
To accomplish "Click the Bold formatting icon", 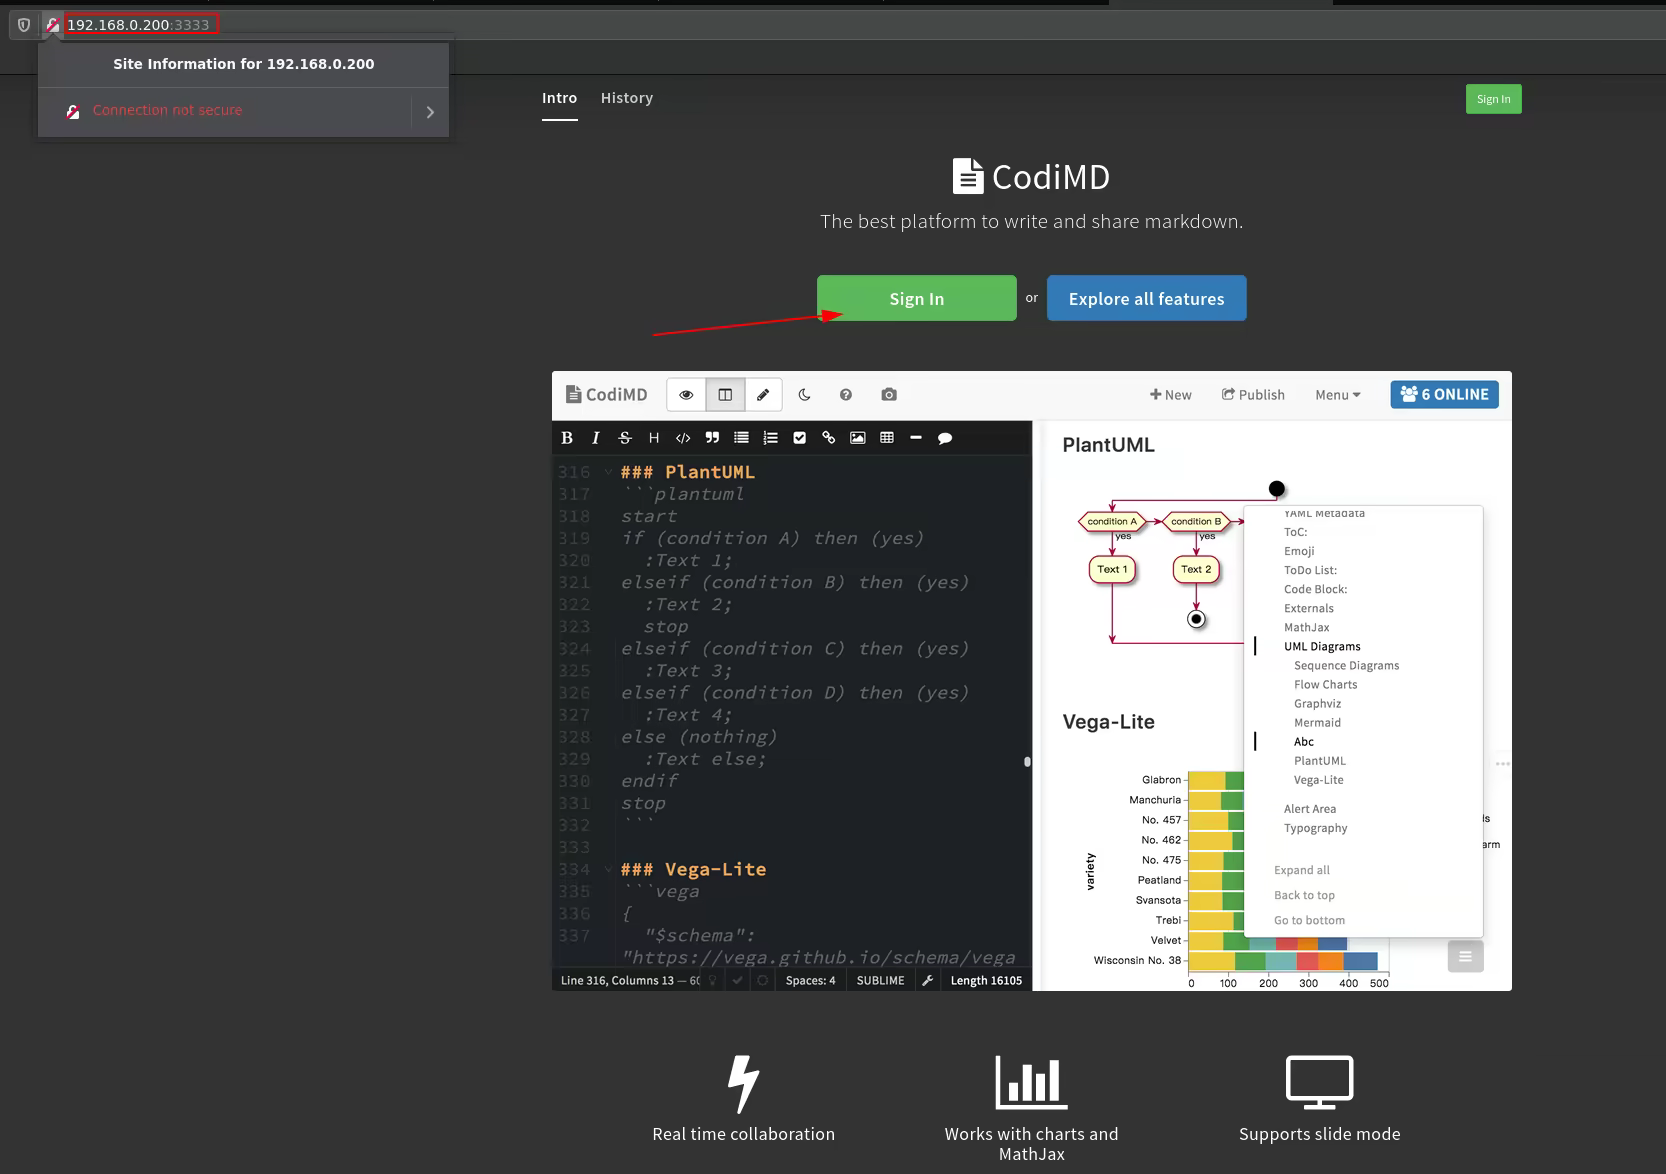I will [x=567, y=438].
